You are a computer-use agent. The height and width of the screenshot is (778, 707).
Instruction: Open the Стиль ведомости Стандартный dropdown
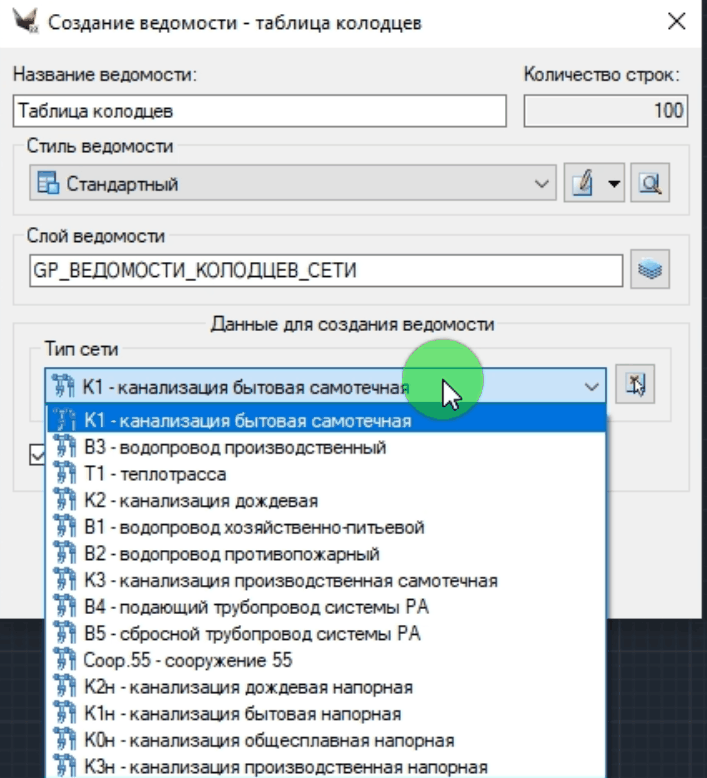(x=290, y=184)
